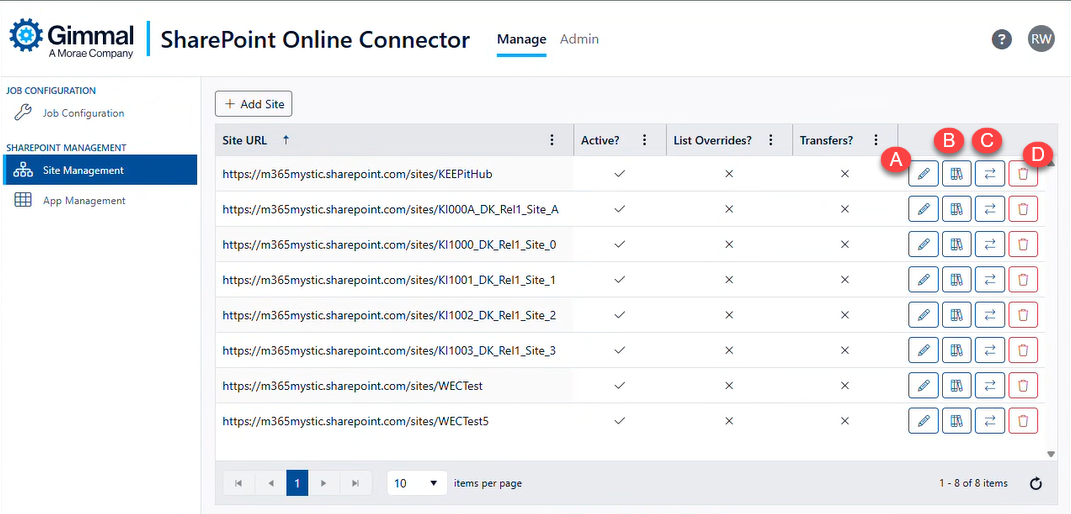1071x514 pixels.
Task: Open the Transfers? column options menu
Action: (876, 141)
